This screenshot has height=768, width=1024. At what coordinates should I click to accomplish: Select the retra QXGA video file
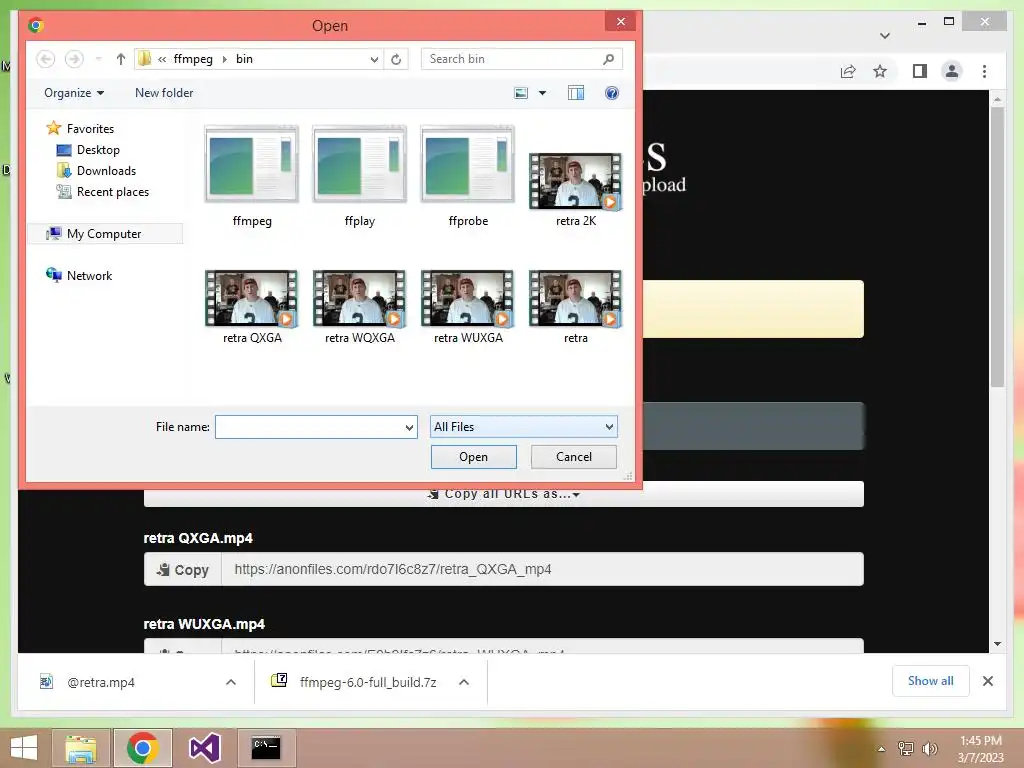(251, 307)
